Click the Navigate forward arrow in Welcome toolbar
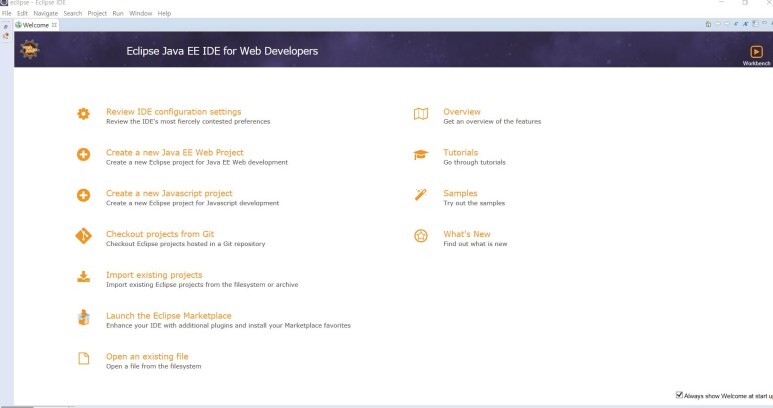This screenshot has width=773, height=408. [x=727, y=24]
